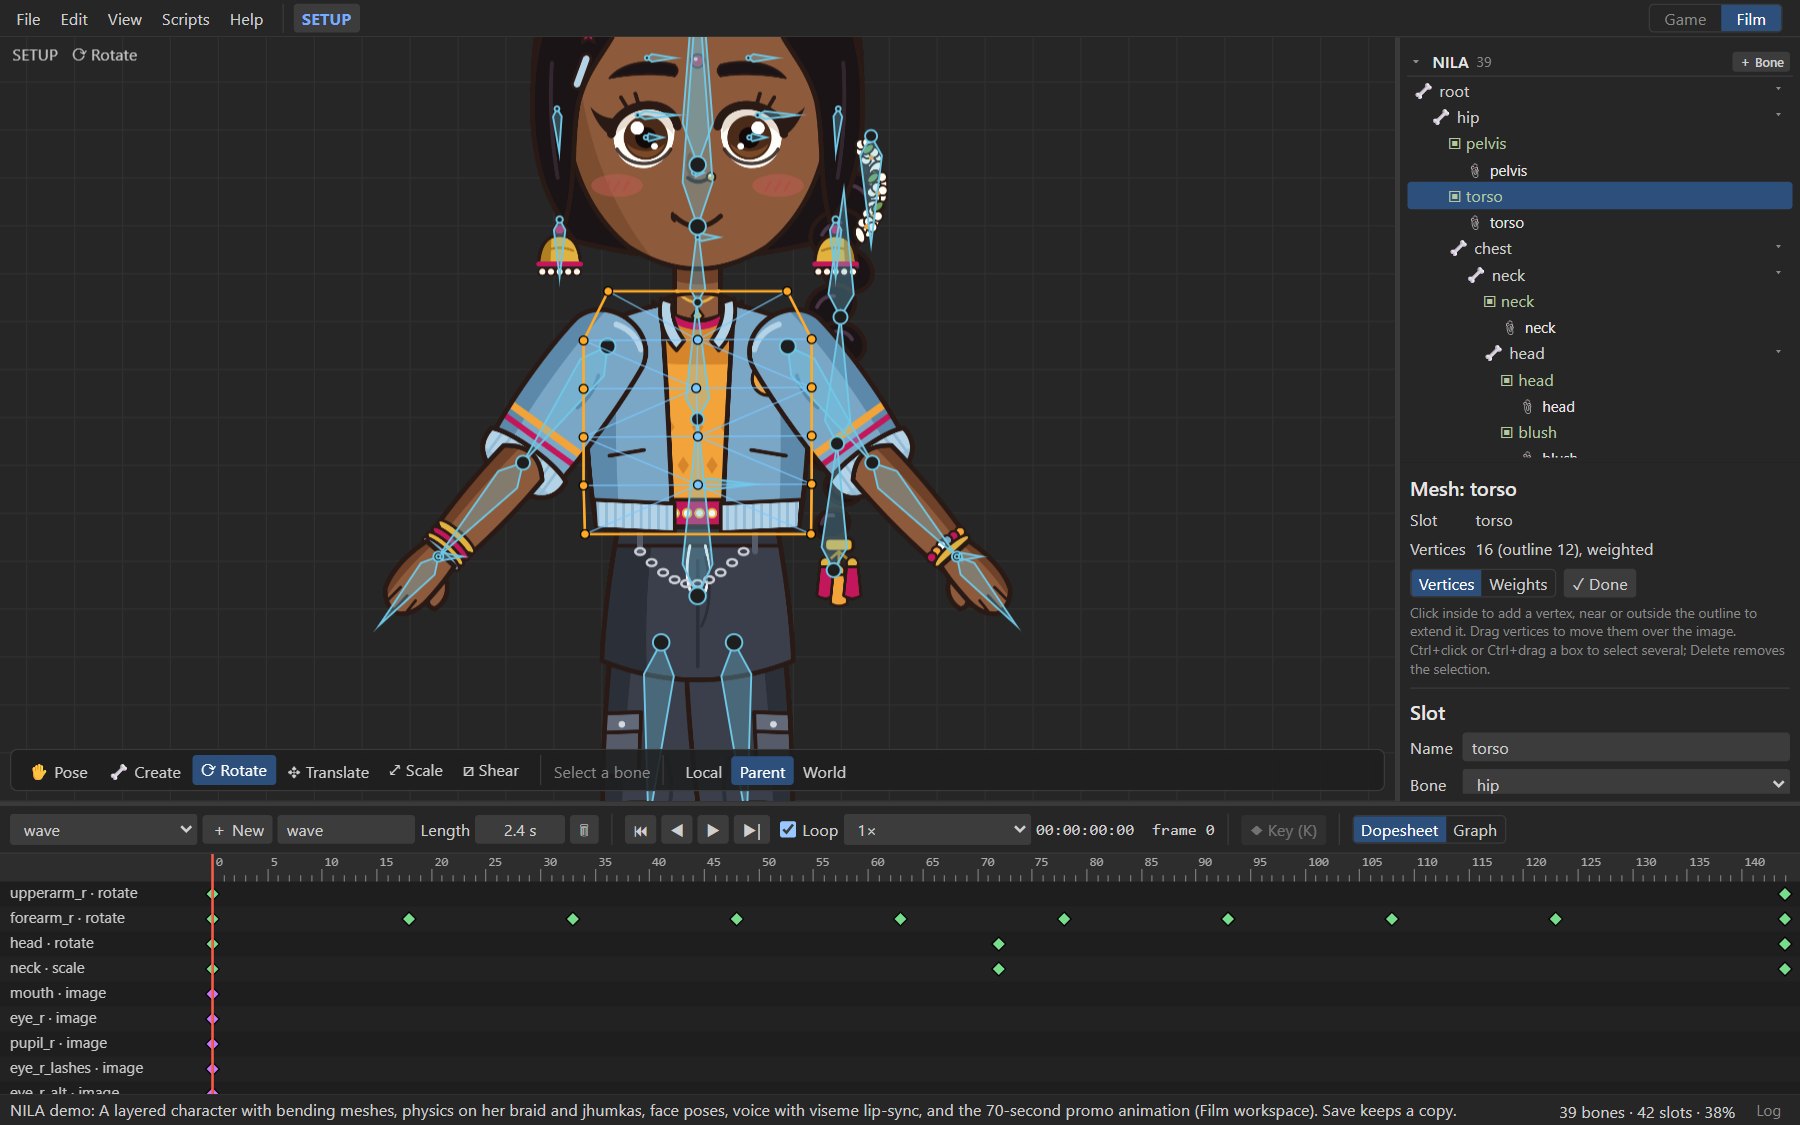The width and height of the screenshot is (1800, 1125).
Task: Open the slot Bone hip dropdown
Action: click(1626, 785)
